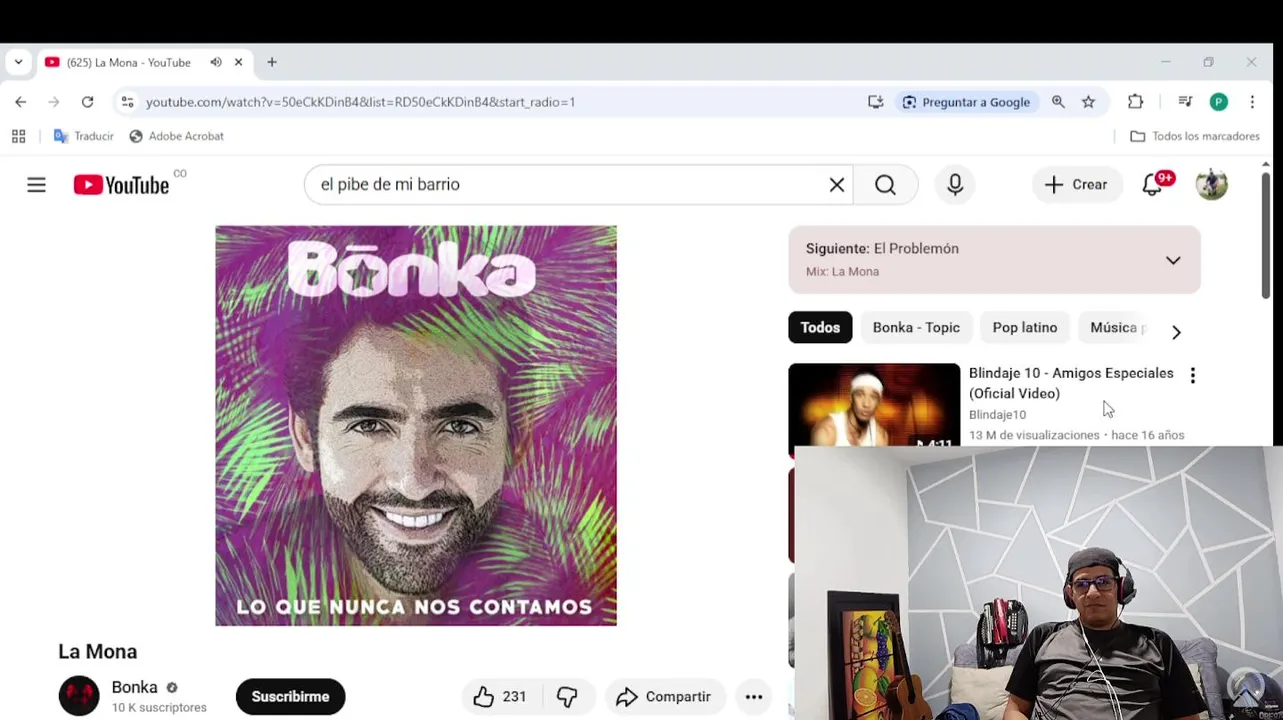Image resolution: width=1283 pixels, height=720 pixels.
Task: Expand the Siguiente mix playlist panel
Action: (1173, 260)
